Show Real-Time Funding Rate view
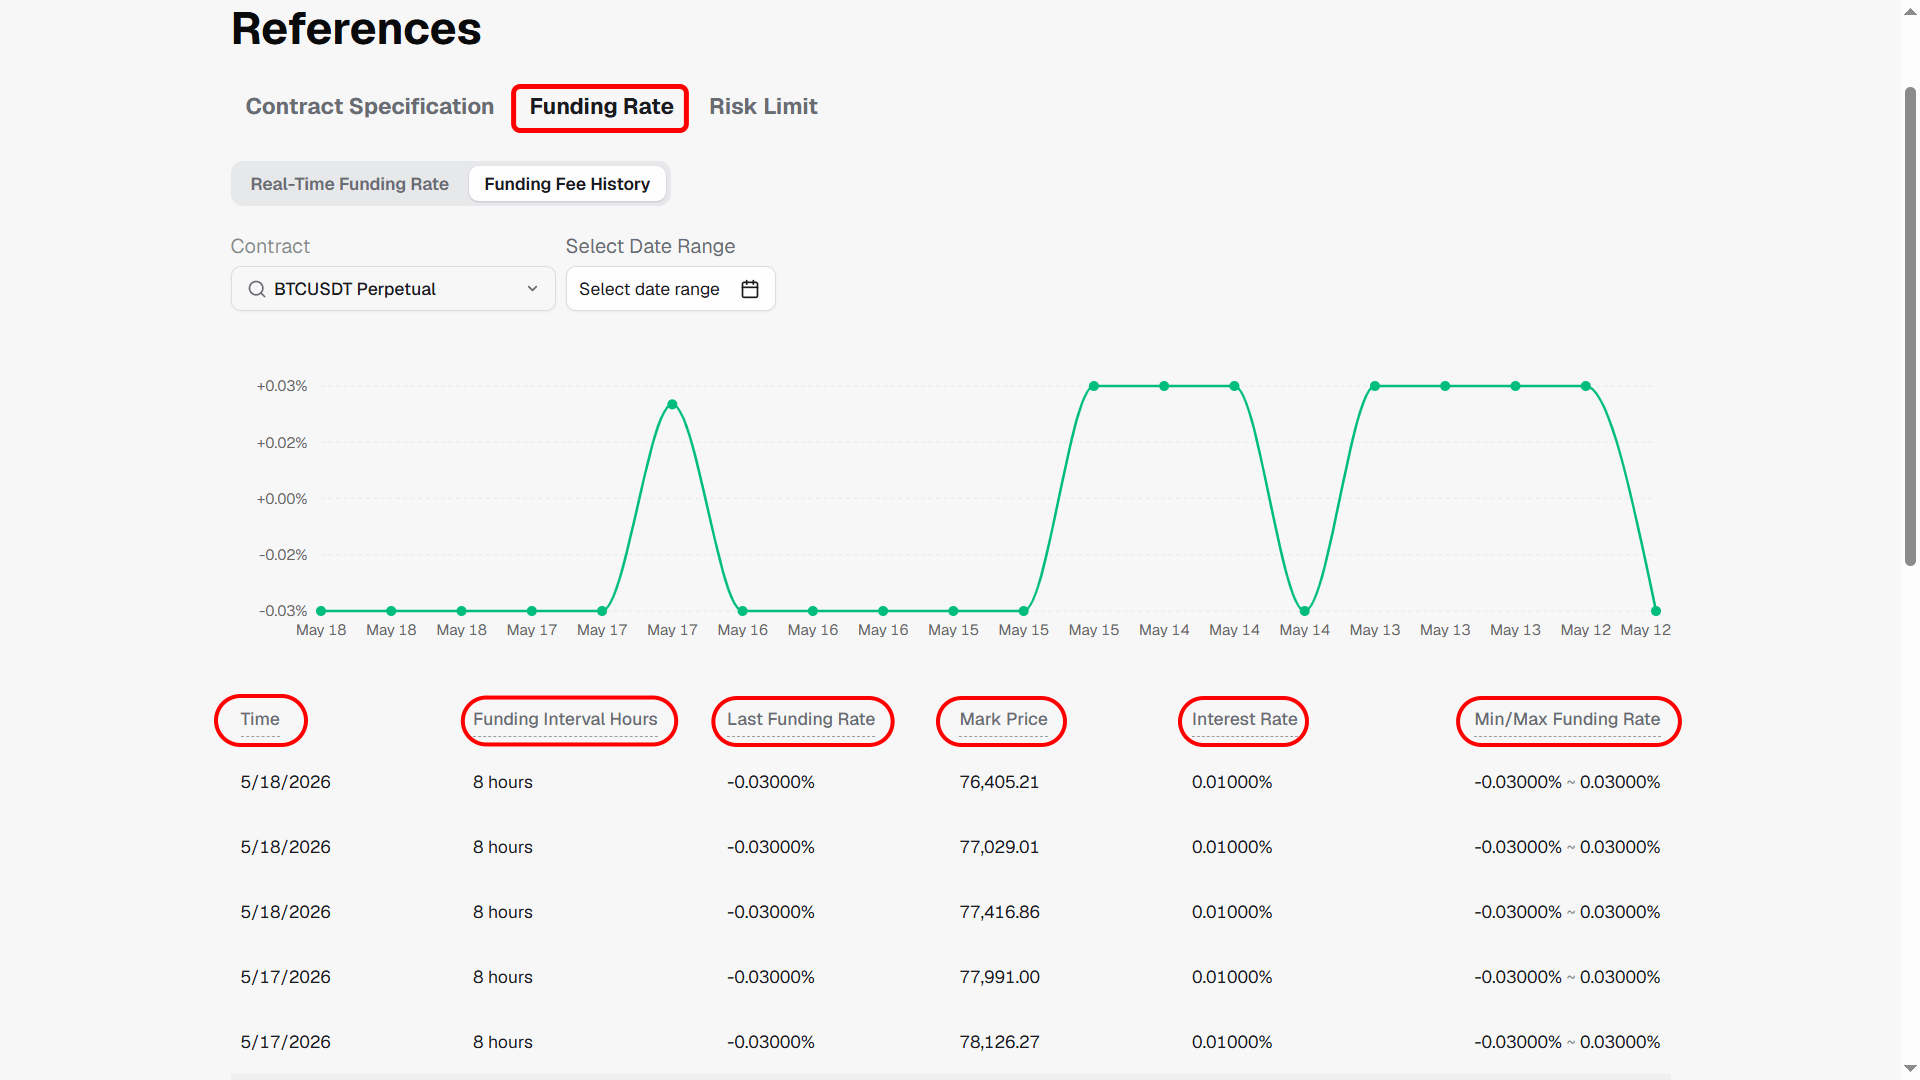Screen dimensions: 1920x1080 click(x=349, y=184)
